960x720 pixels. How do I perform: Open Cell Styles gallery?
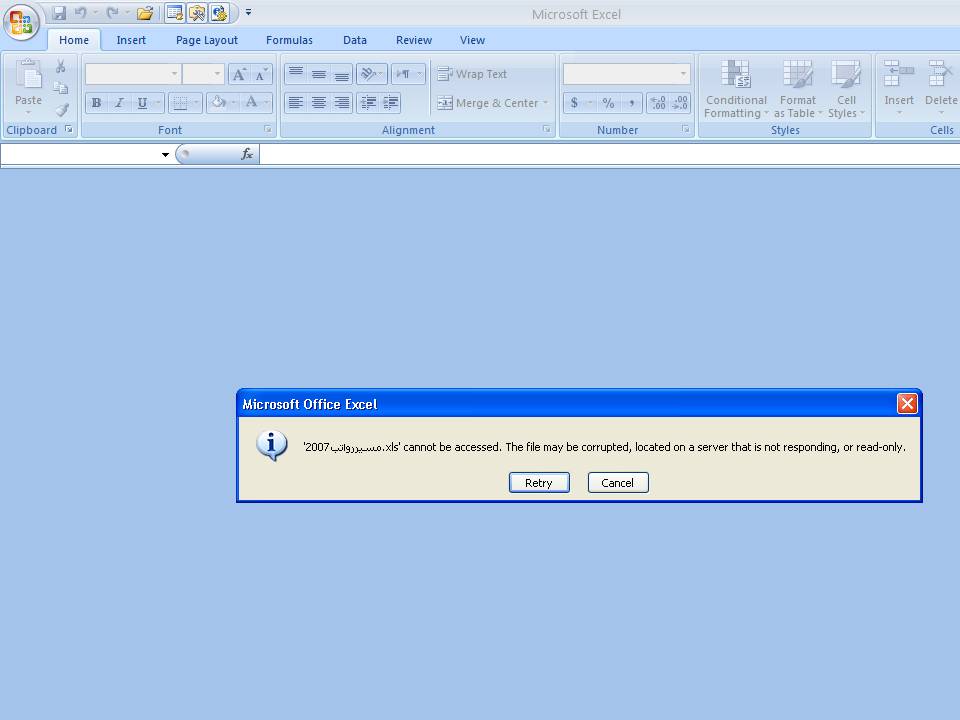coord(846,89)
